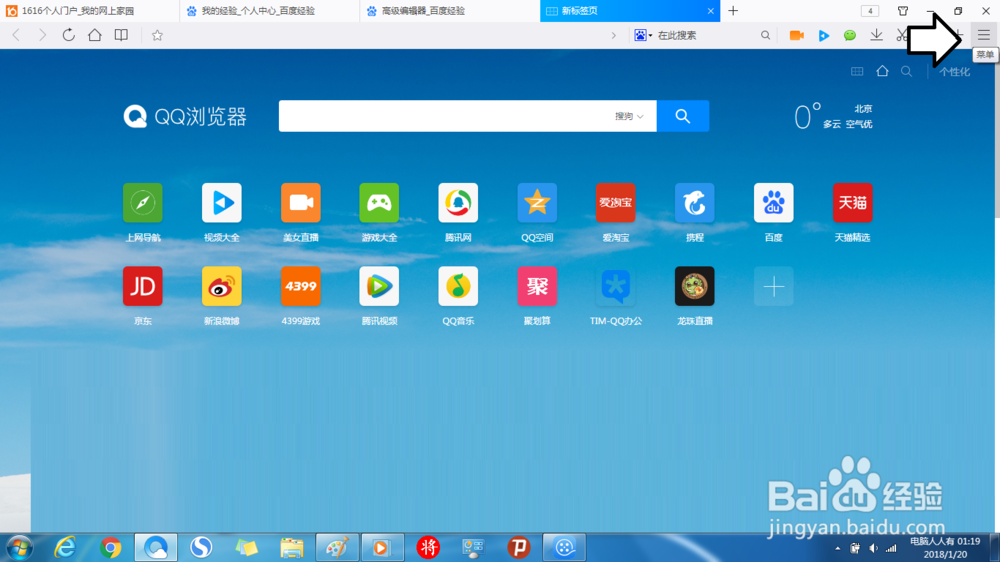Click the browser forward arrow

pyautogui.click(x=42, y=35)
